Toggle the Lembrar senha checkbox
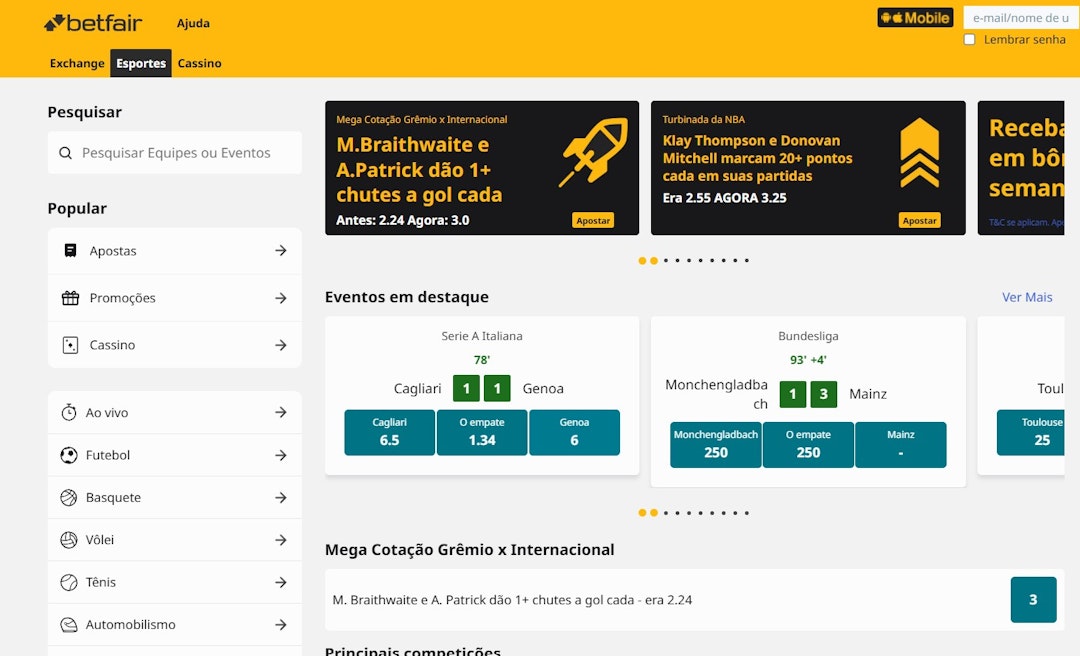1080x656 pixels. (x=969, y=39)
